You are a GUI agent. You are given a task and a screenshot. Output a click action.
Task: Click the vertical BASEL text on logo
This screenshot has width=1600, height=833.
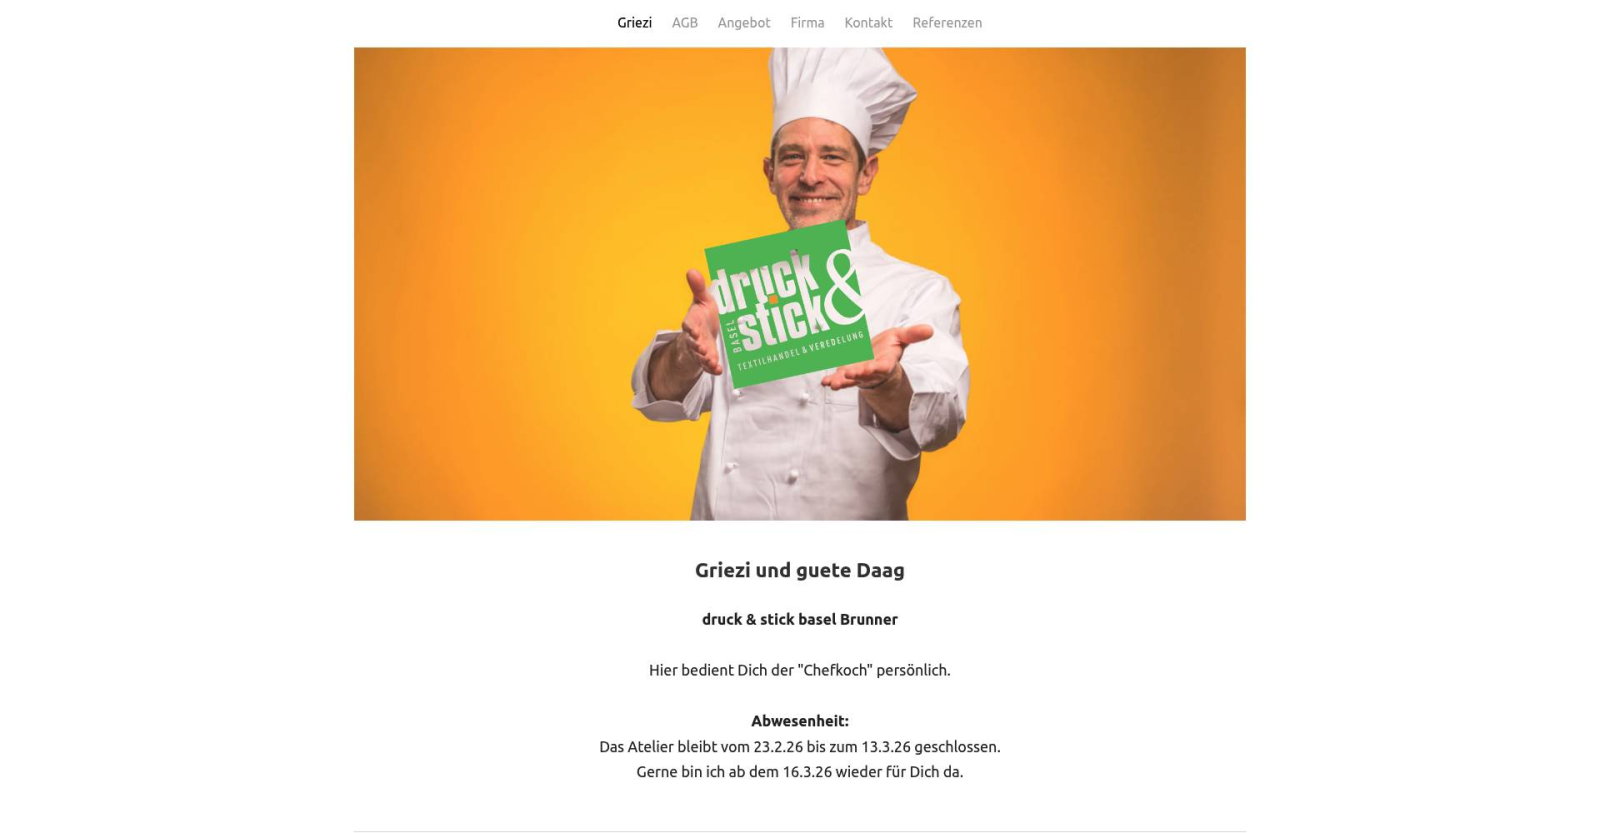(x=736, y=336)
